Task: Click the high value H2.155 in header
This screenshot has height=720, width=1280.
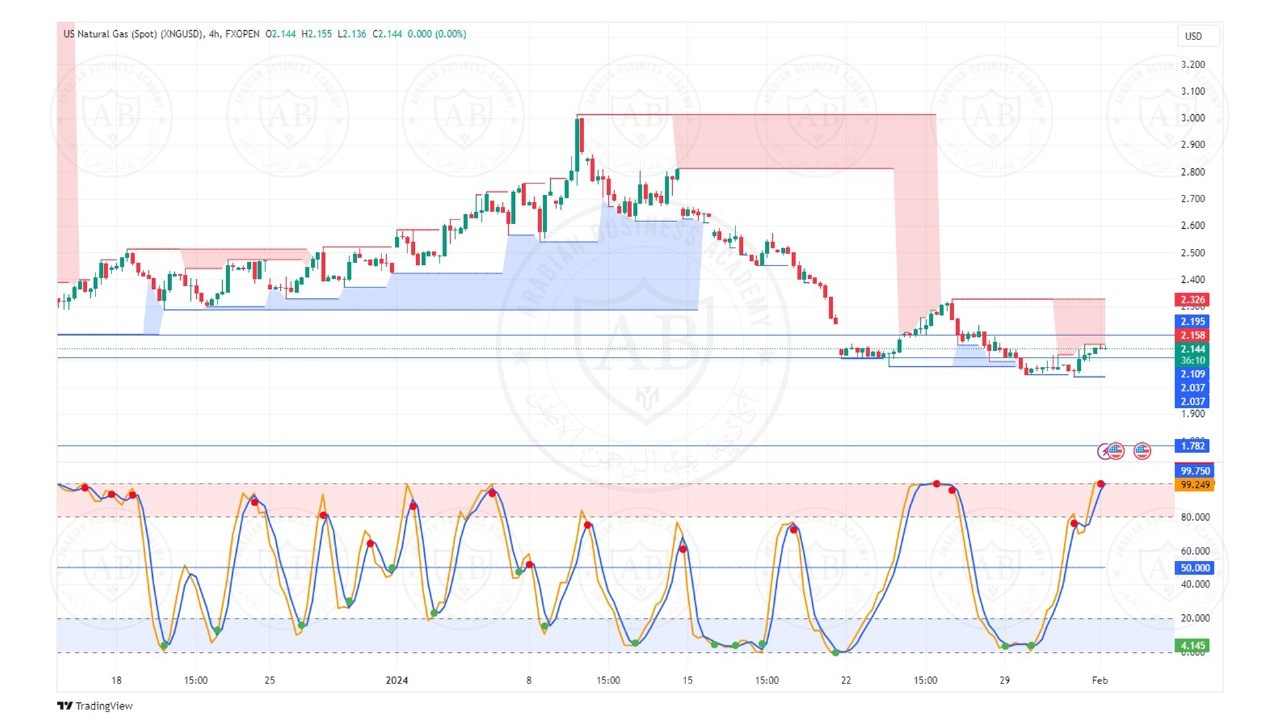Action: (x=316, y=34)
